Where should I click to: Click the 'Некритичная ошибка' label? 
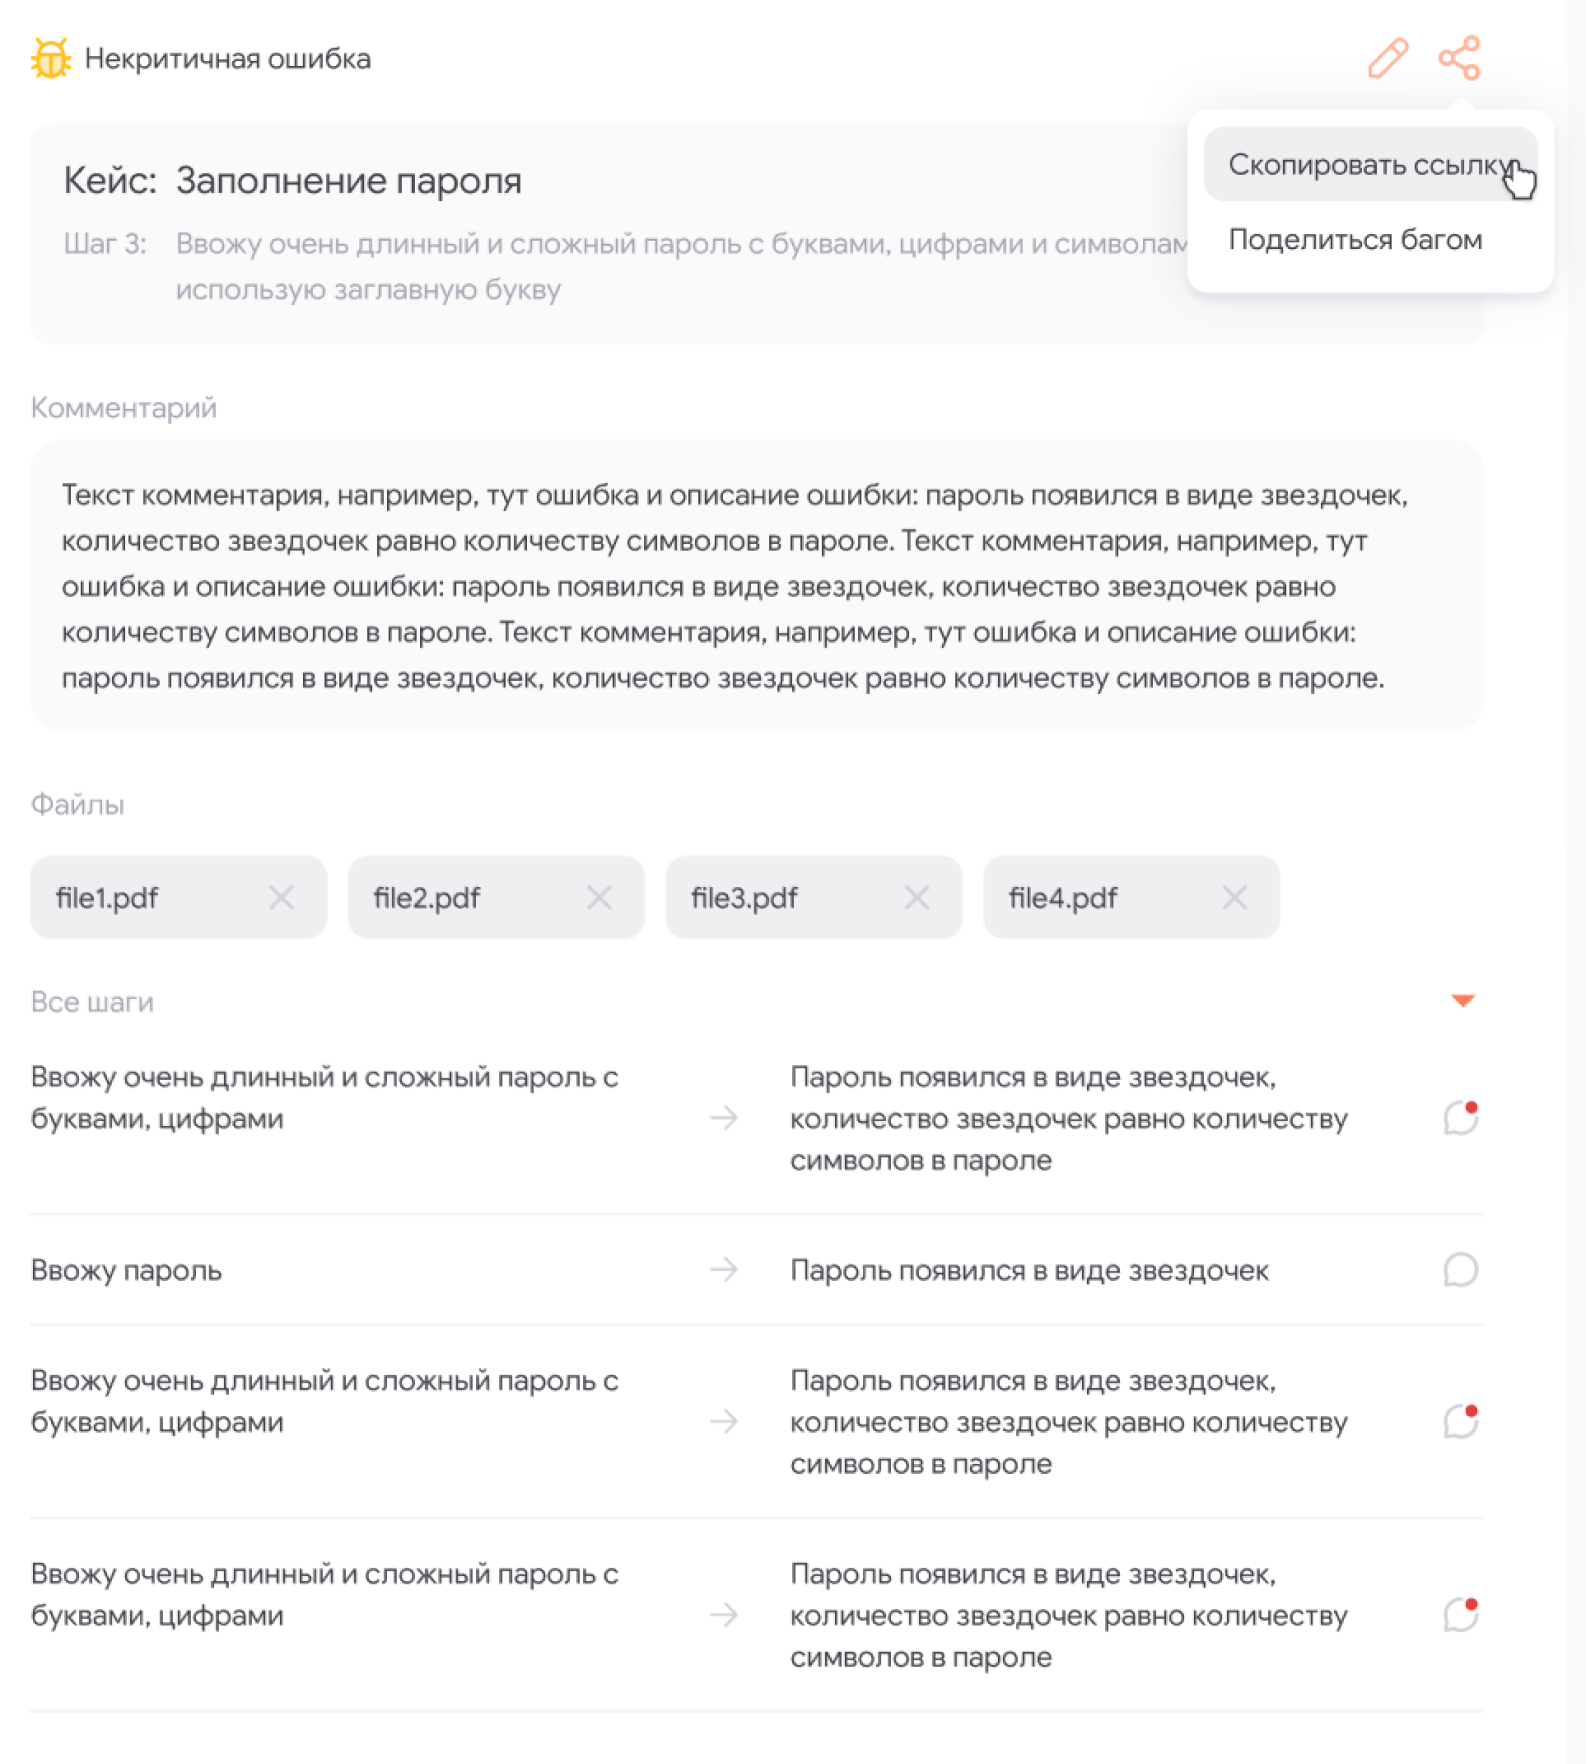(x=227, y=59)
